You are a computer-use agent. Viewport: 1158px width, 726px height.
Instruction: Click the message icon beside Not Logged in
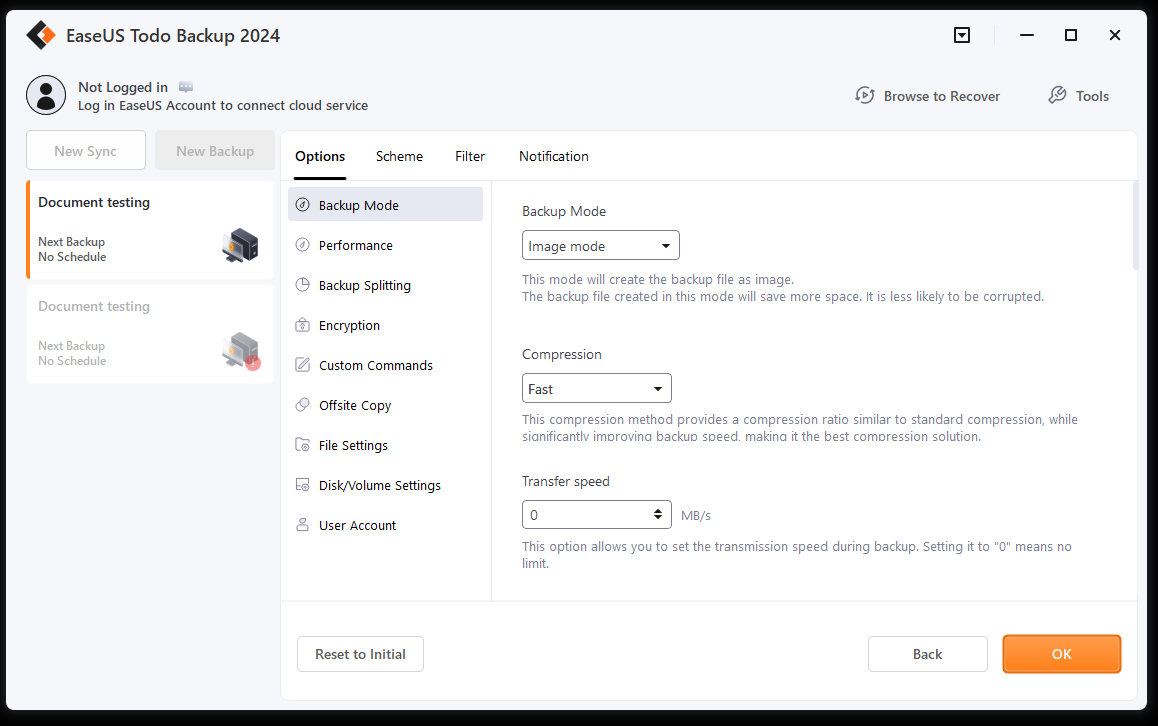tap(186, 87)
